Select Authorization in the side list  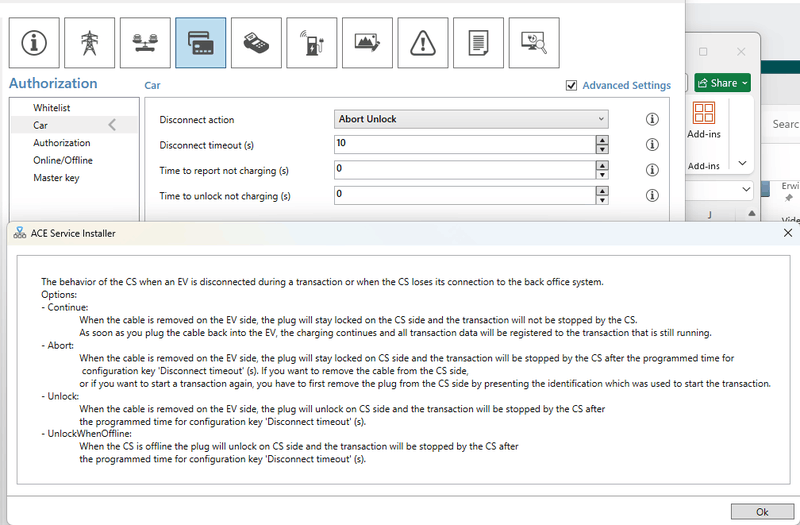click(x=62, y=143)
